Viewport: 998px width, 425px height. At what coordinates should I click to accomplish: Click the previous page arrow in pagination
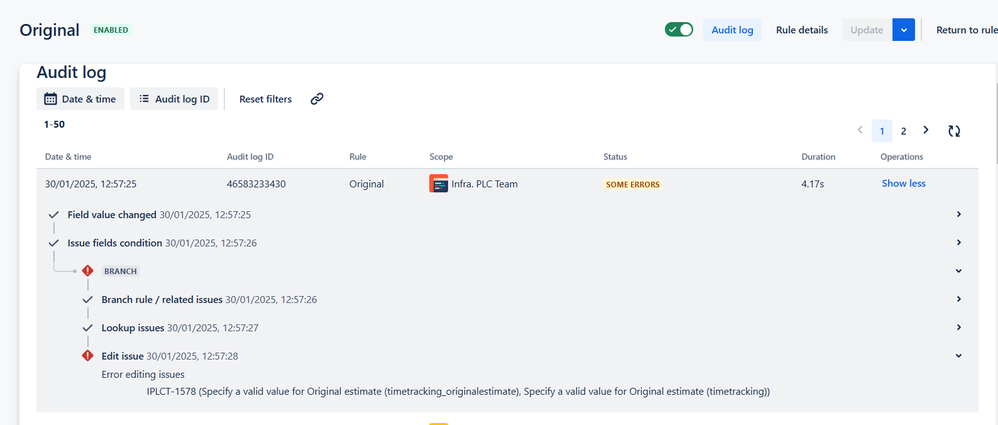860,130
